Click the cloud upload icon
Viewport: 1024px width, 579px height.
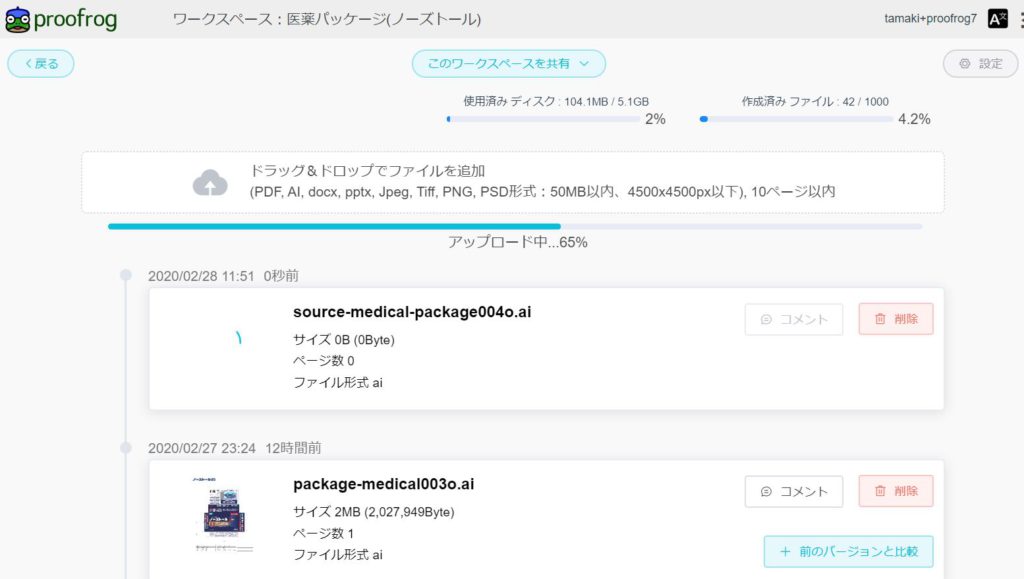(210, 182)
